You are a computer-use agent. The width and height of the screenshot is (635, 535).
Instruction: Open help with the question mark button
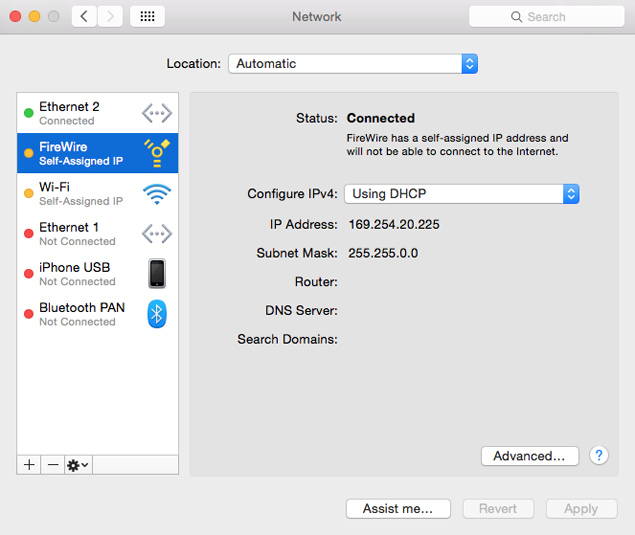(599, 455)
